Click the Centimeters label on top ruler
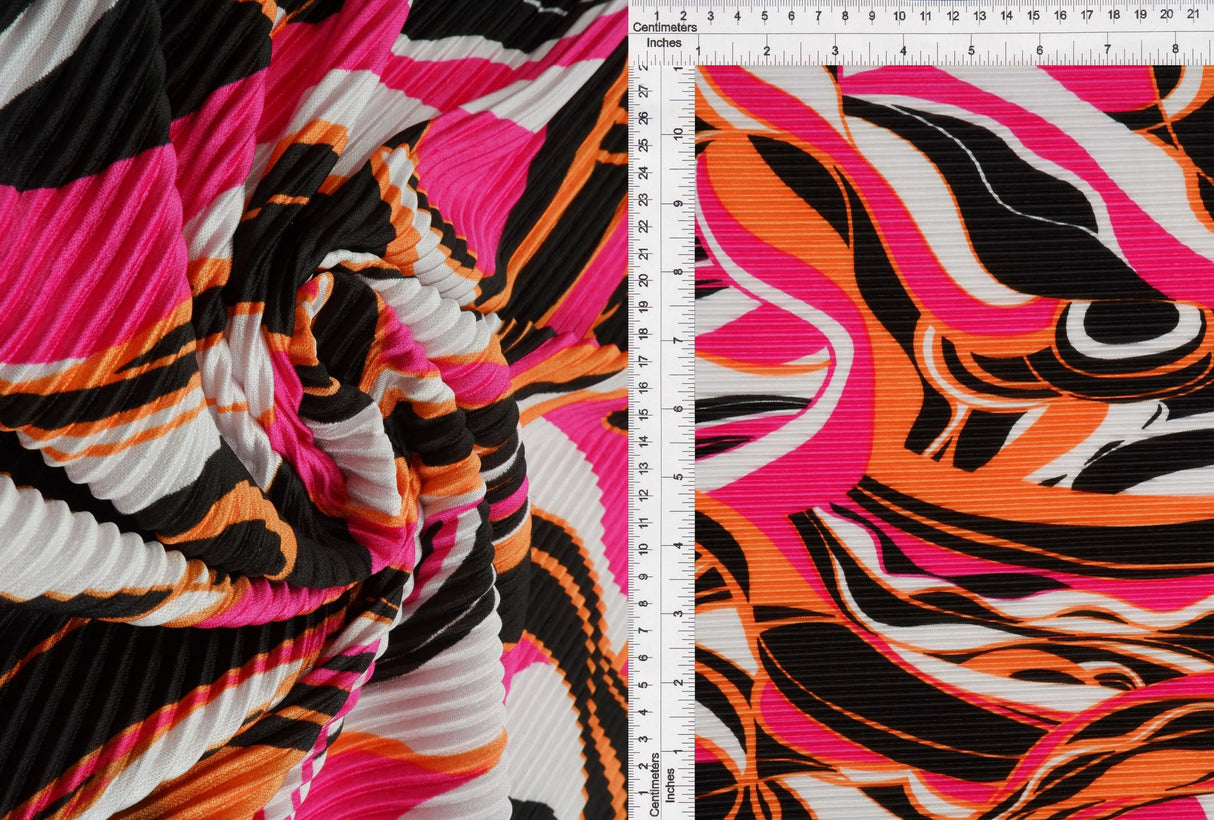The width and height of the screenshot is (1214, 820). tap(664, 27)
